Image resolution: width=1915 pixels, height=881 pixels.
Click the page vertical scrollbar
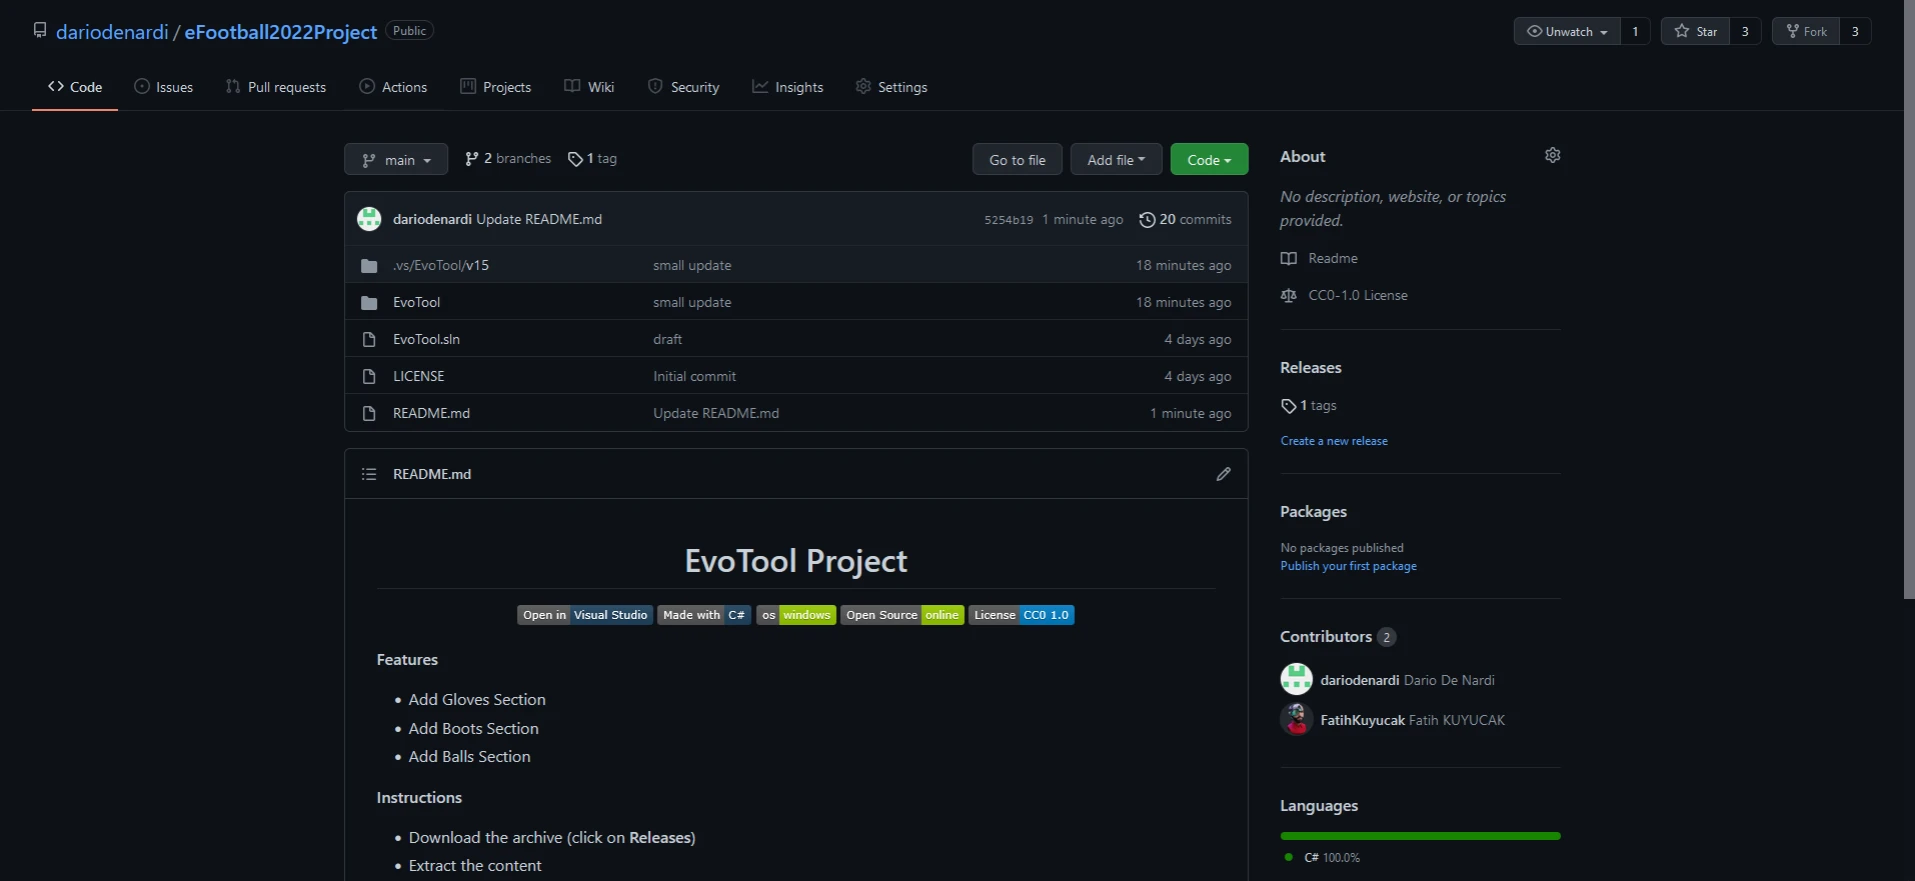point(1909,300)
